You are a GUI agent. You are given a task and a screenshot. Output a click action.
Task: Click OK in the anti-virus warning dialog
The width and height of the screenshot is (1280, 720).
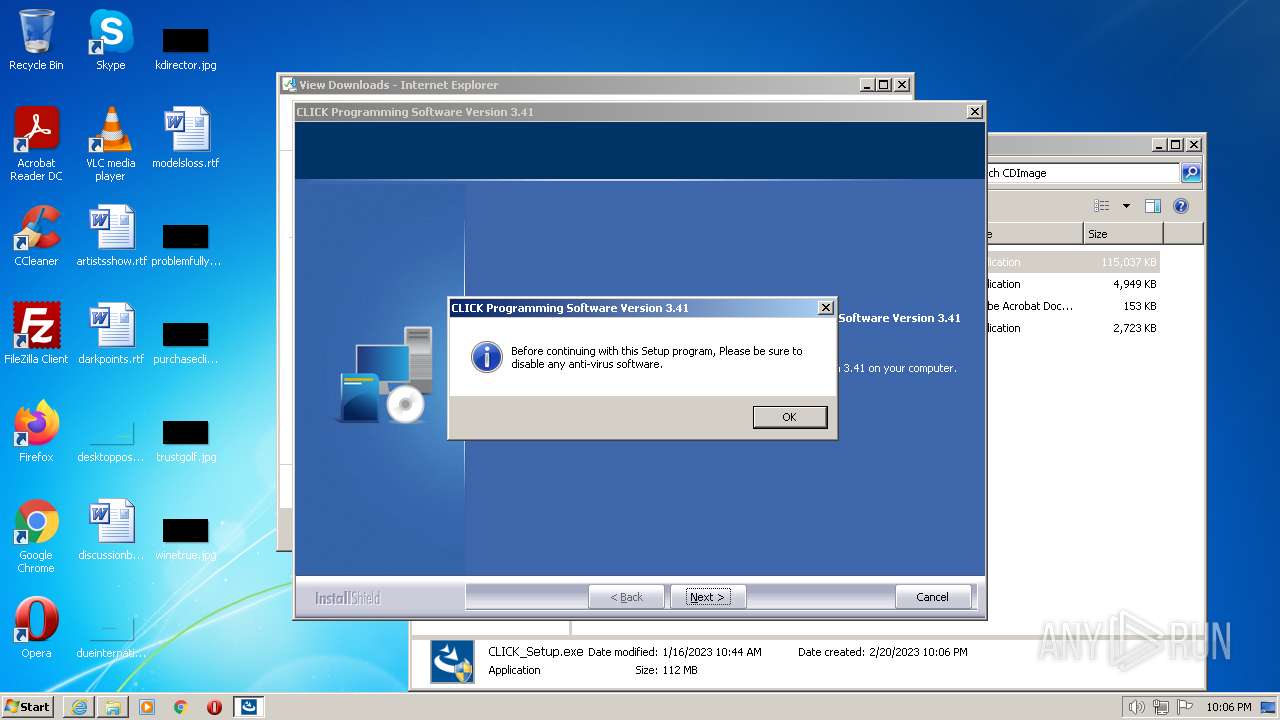(x=789, y=417)
